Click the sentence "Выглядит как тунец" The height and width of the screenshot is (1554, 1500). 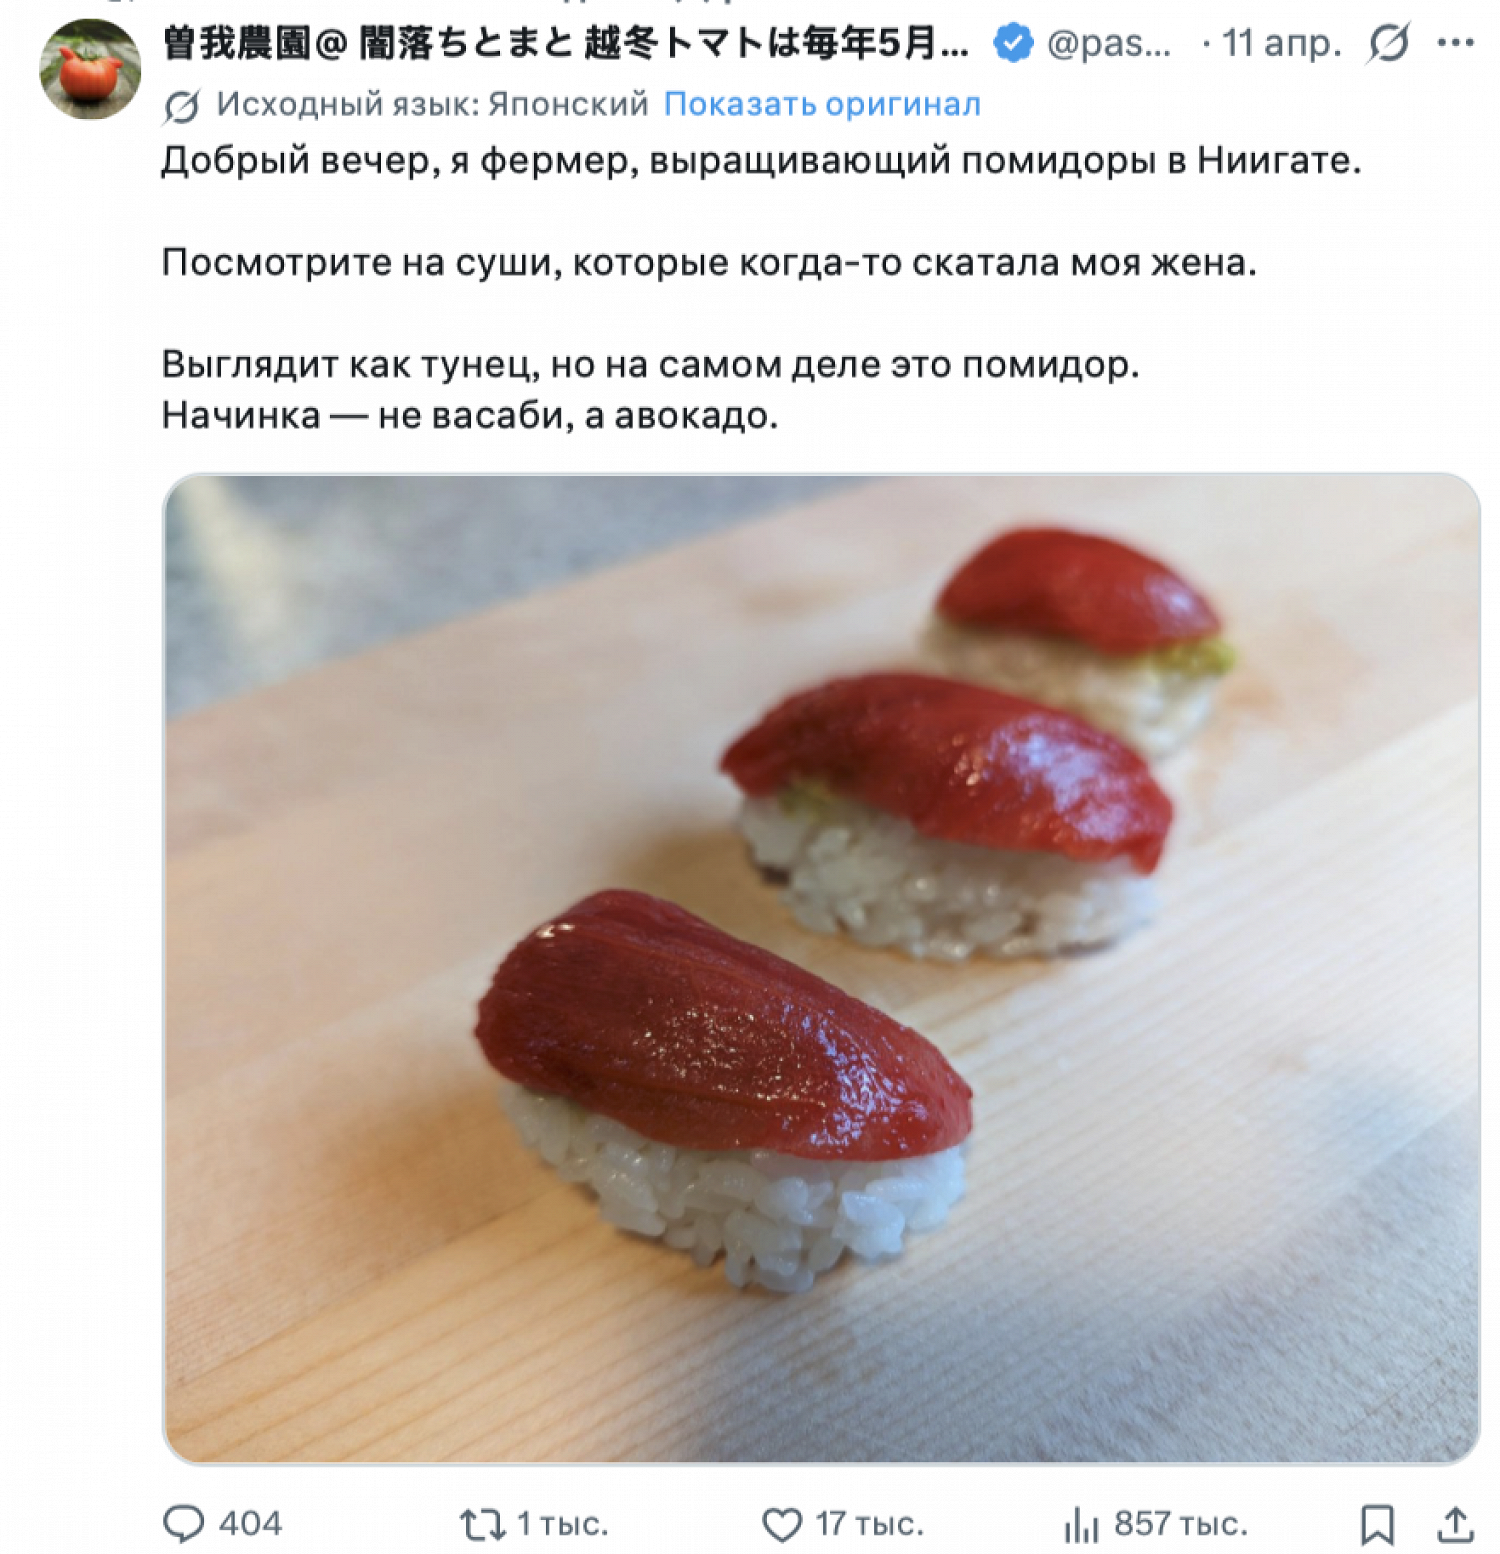pos(650,364)
